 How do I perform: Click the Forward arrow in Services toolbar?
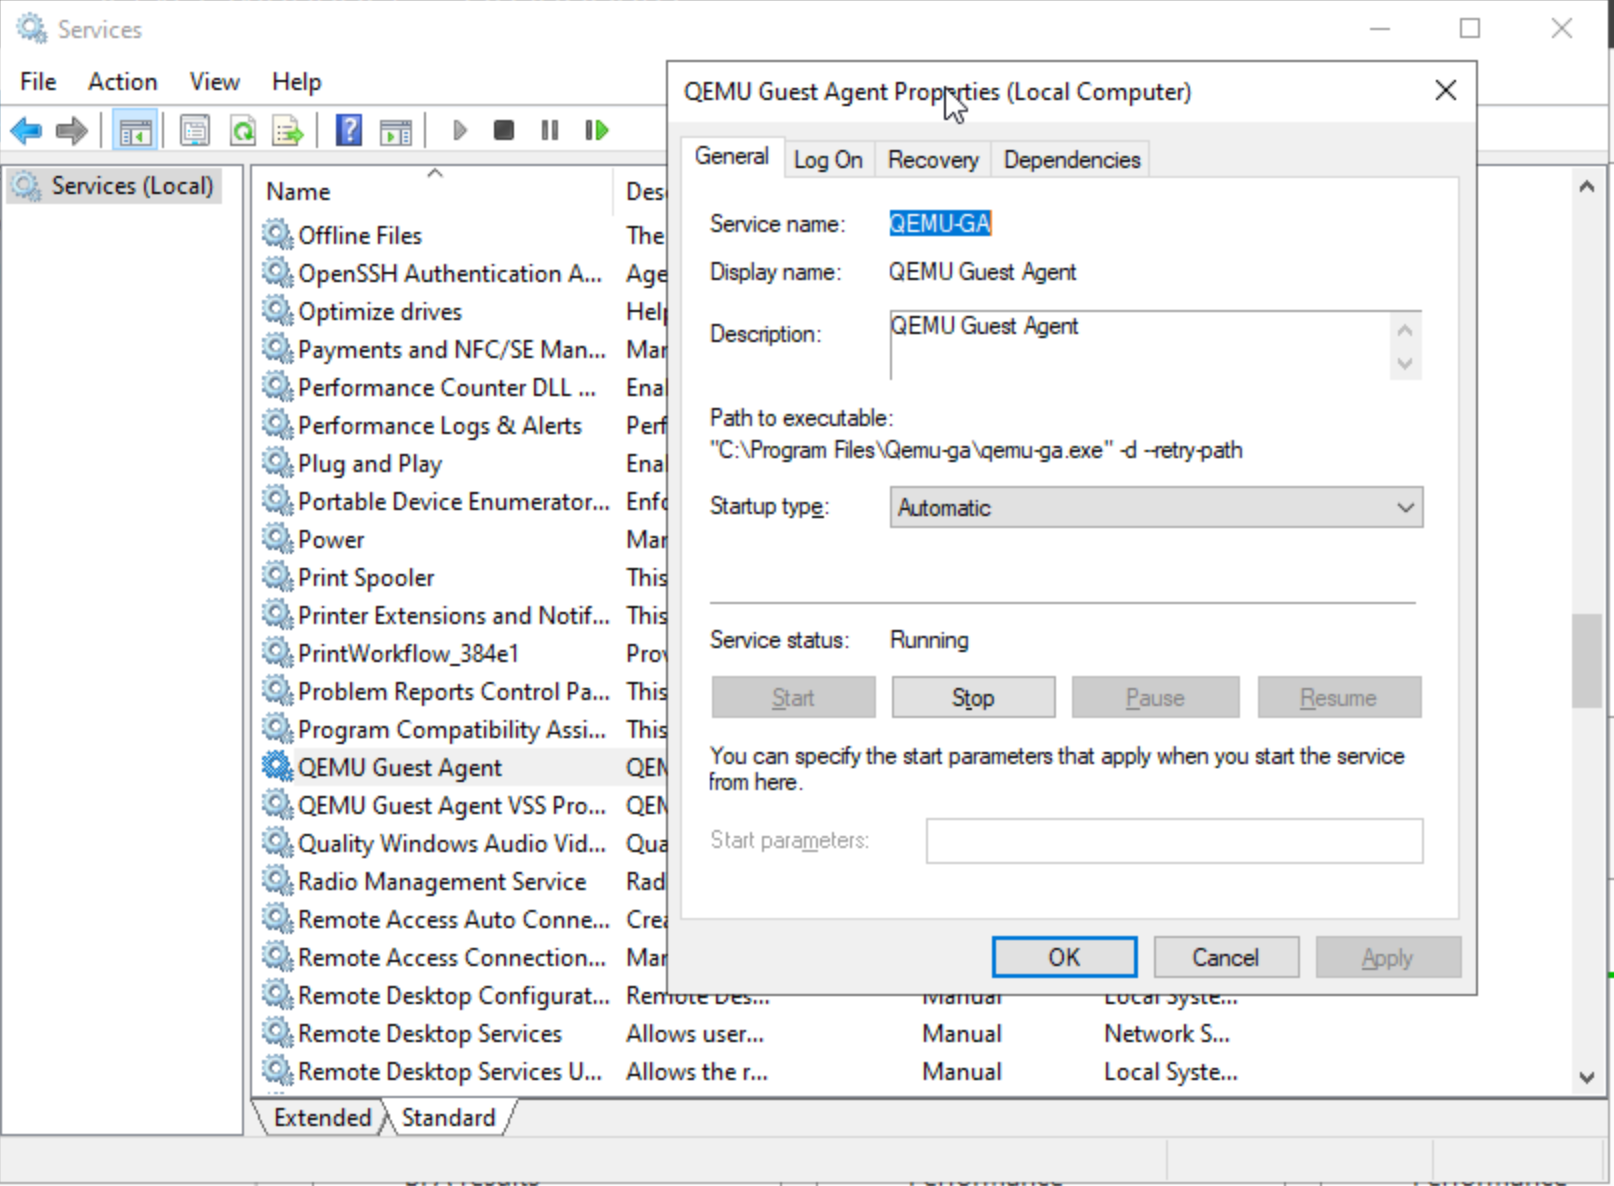coord(72,130)
